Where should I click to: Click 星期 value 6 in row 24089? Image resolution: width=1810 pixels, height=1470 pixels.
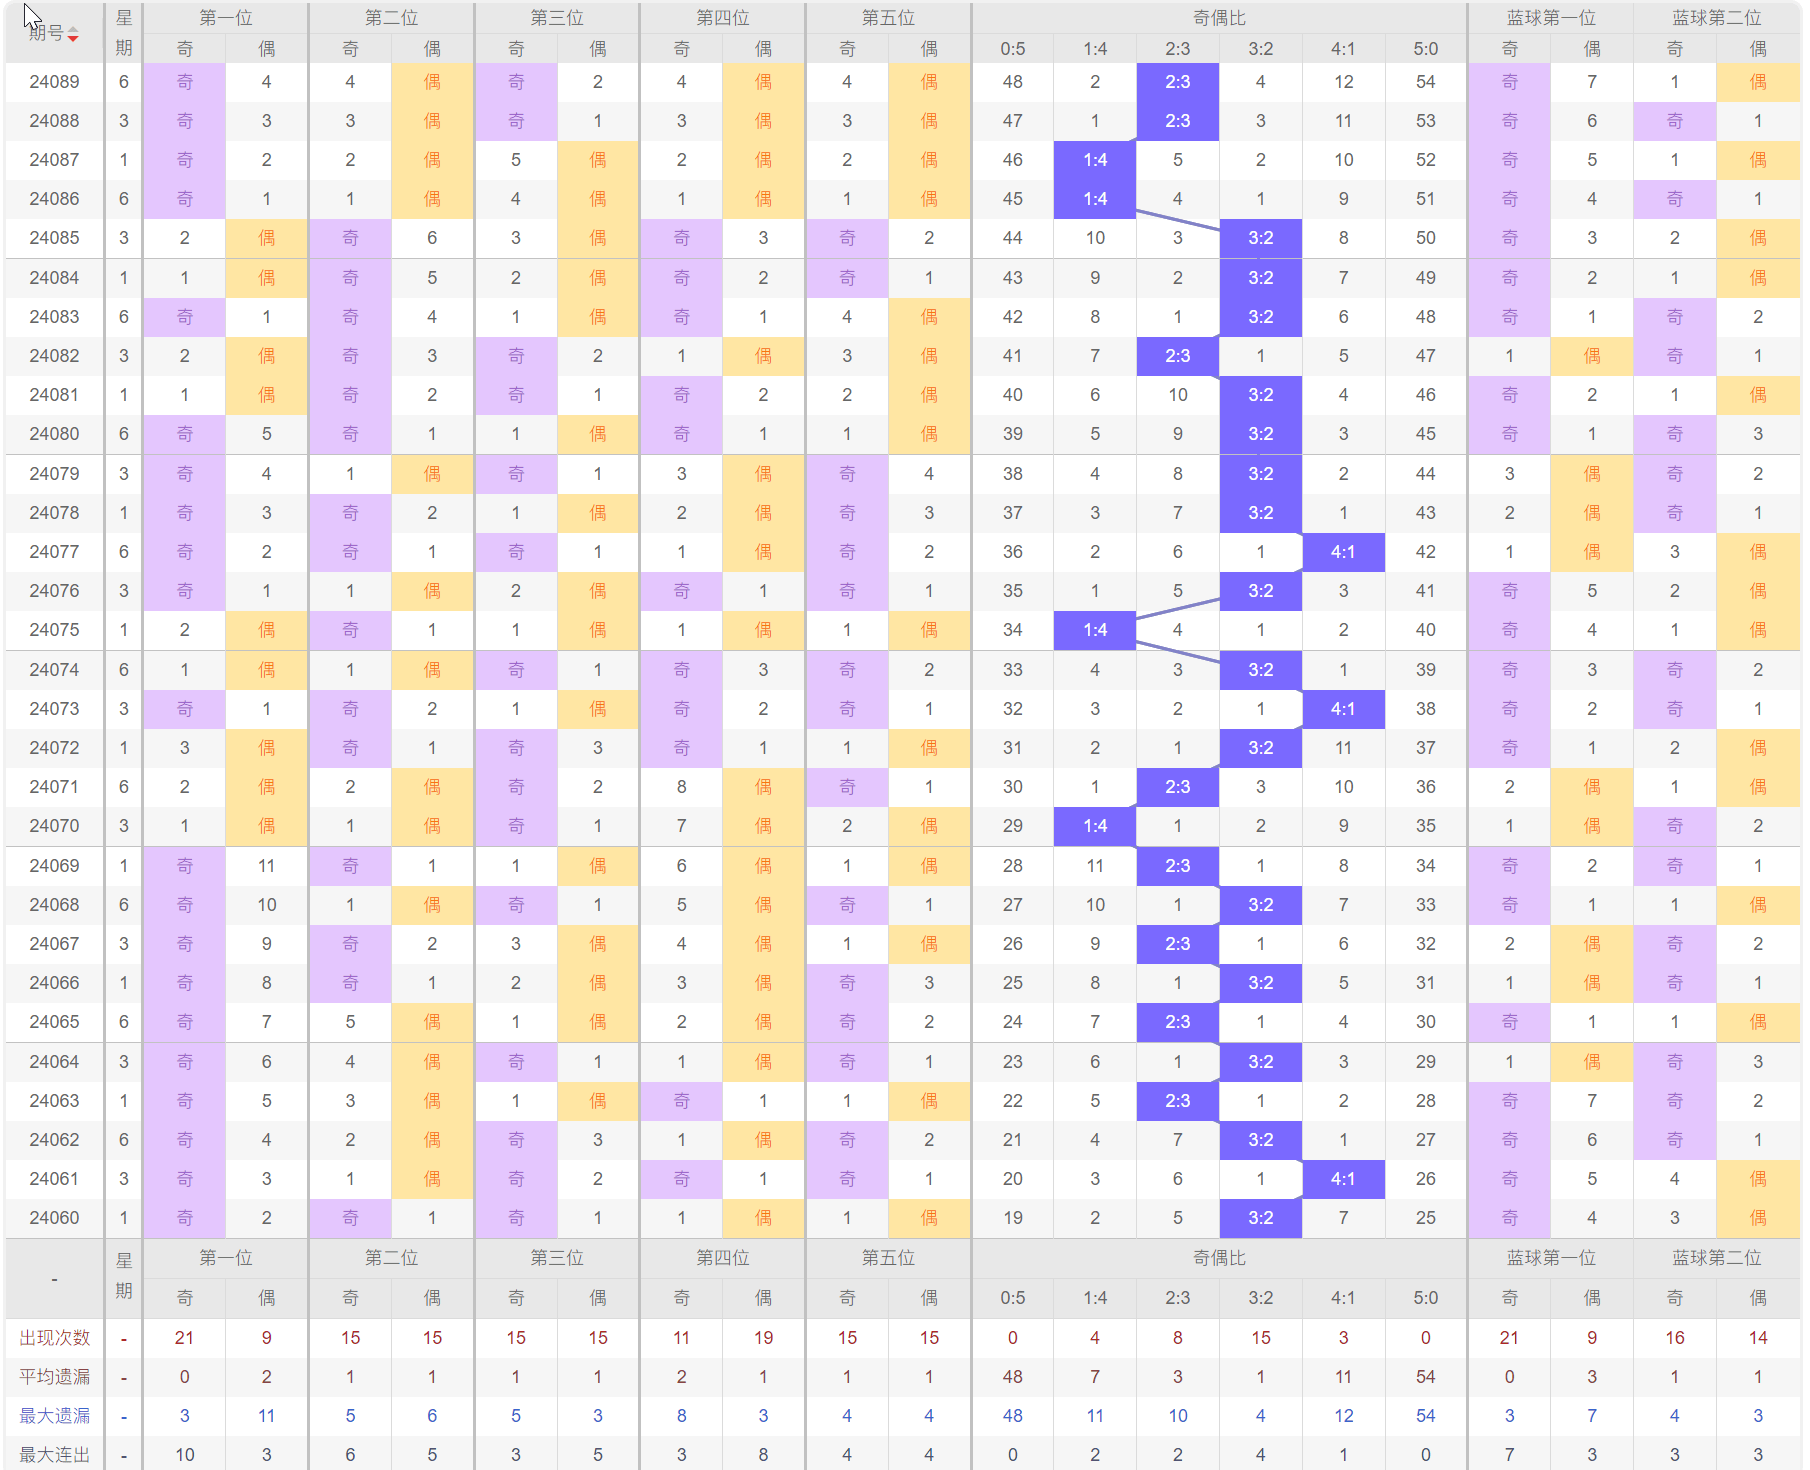tap(124, 82)
